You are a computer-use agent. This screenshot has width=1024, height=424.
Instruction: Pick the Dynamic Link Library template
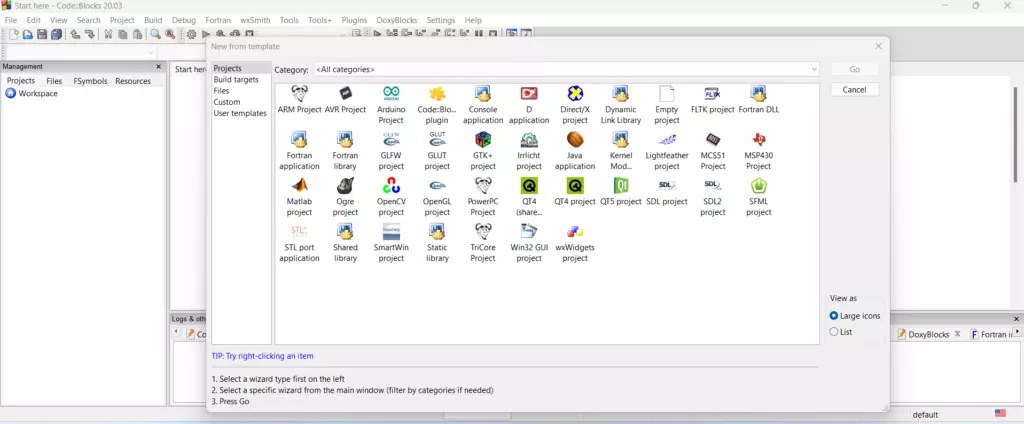point(621,105)
